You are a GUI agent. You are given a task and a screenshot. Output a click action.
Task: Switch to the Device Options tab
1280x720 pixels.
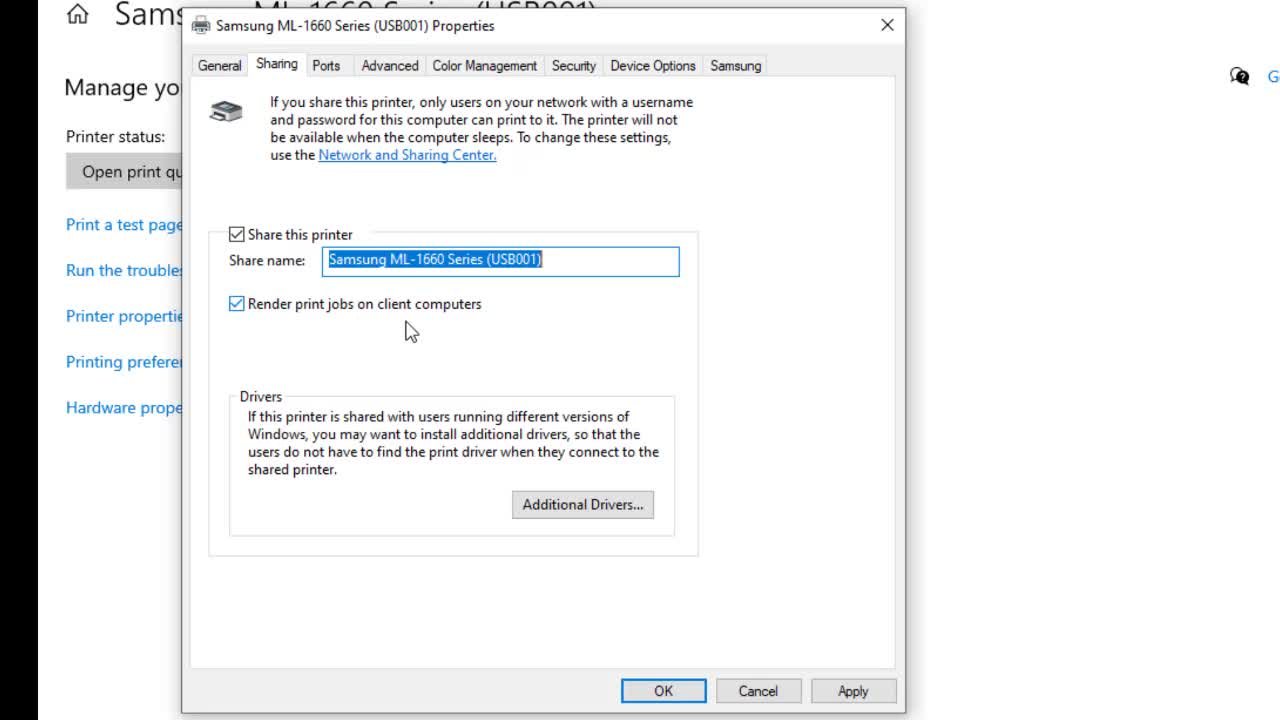[x=652, y=65]
